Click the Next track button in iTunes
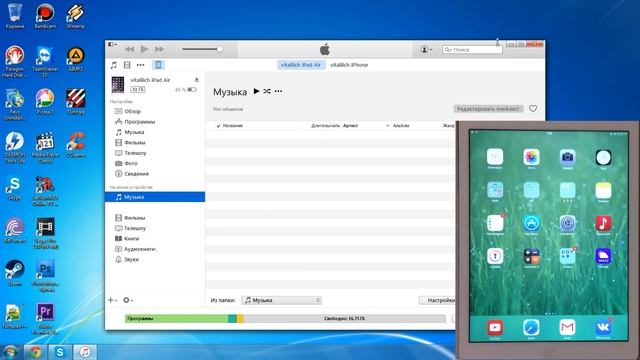Viewport: 640px width, 360px height. pyautogui.click(x=159, y=49)
